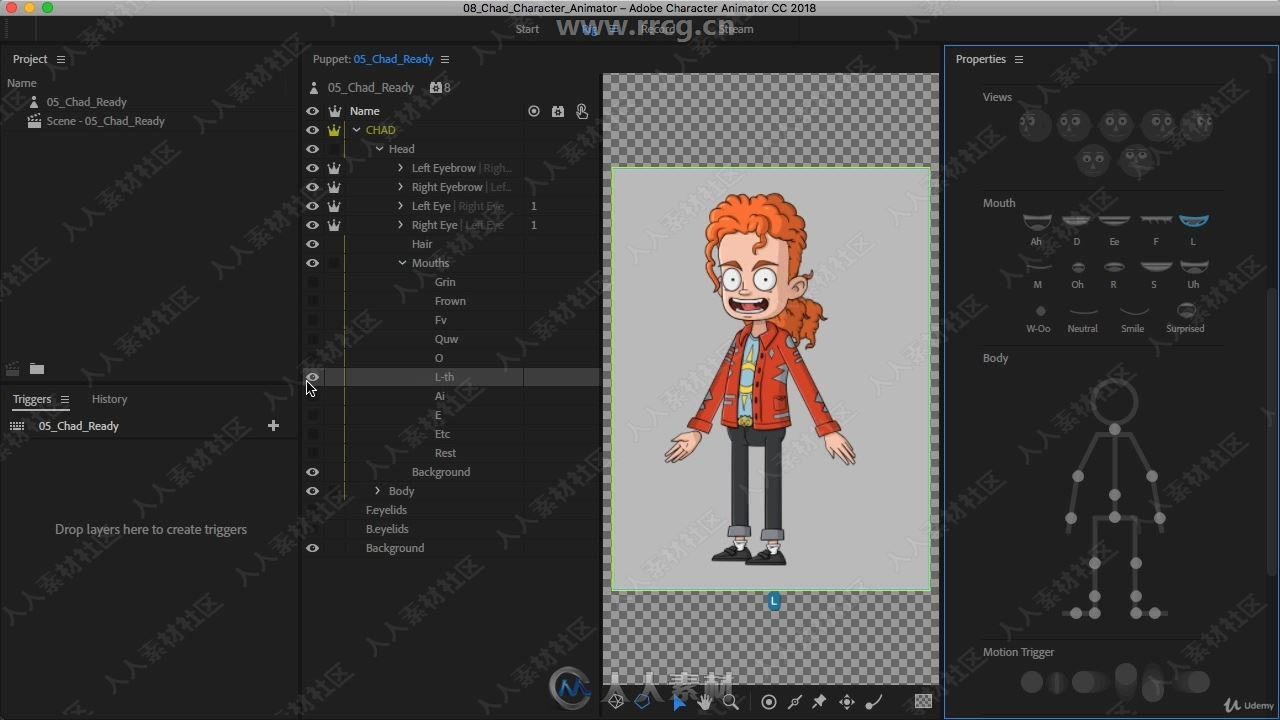Hide the Hair layer
Screen dimensions: 1280x720
[x=313, y=244]
